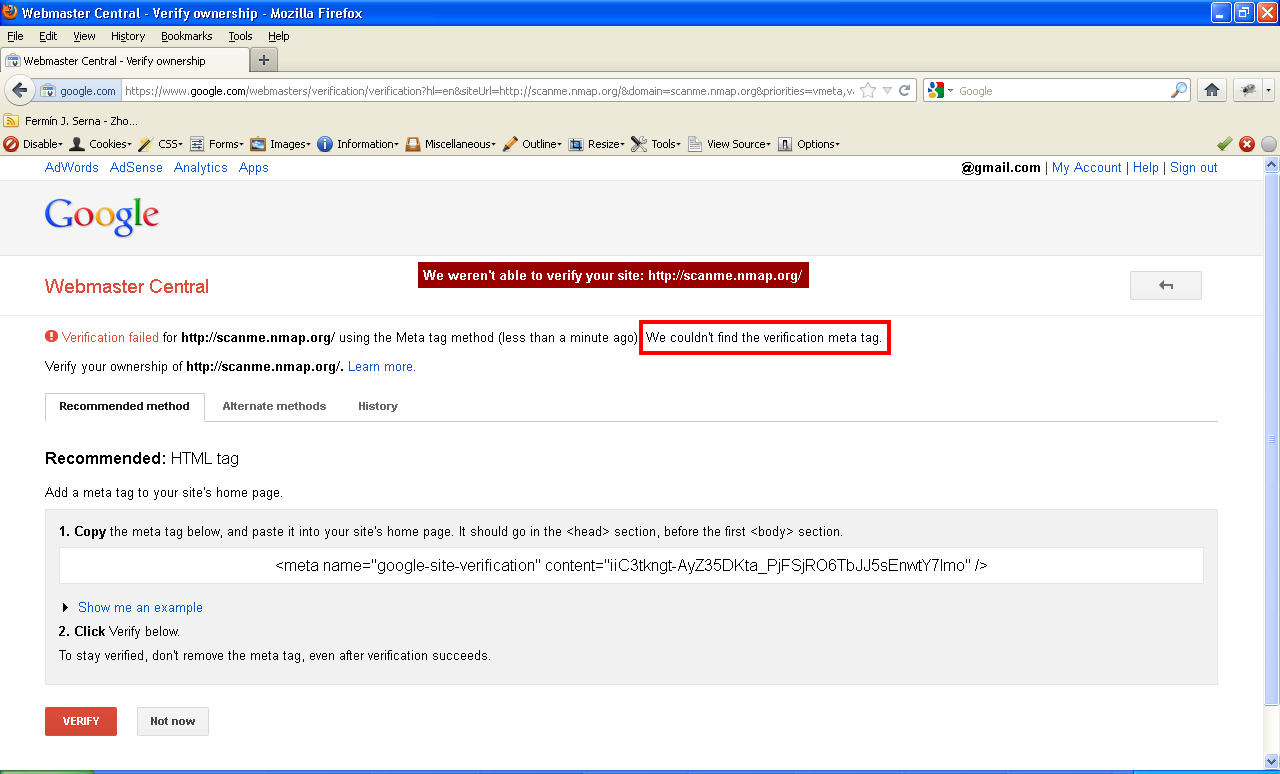Open the URL history dropdown arrow

(887, 91)
